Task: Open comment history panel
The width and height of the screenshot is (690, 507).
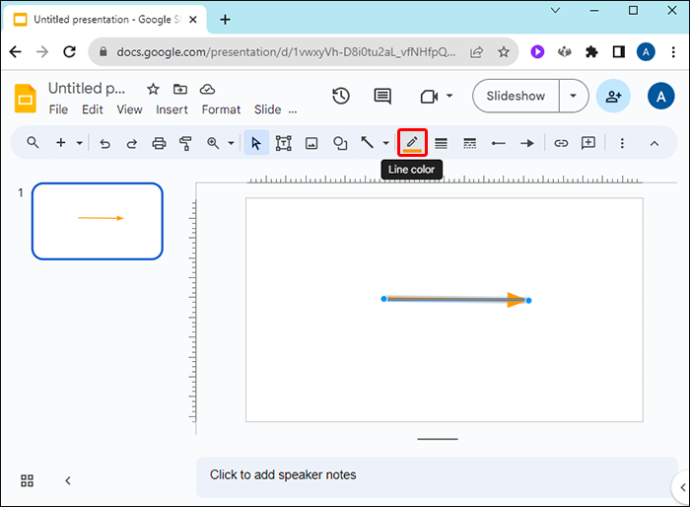Action: [382, 96]
